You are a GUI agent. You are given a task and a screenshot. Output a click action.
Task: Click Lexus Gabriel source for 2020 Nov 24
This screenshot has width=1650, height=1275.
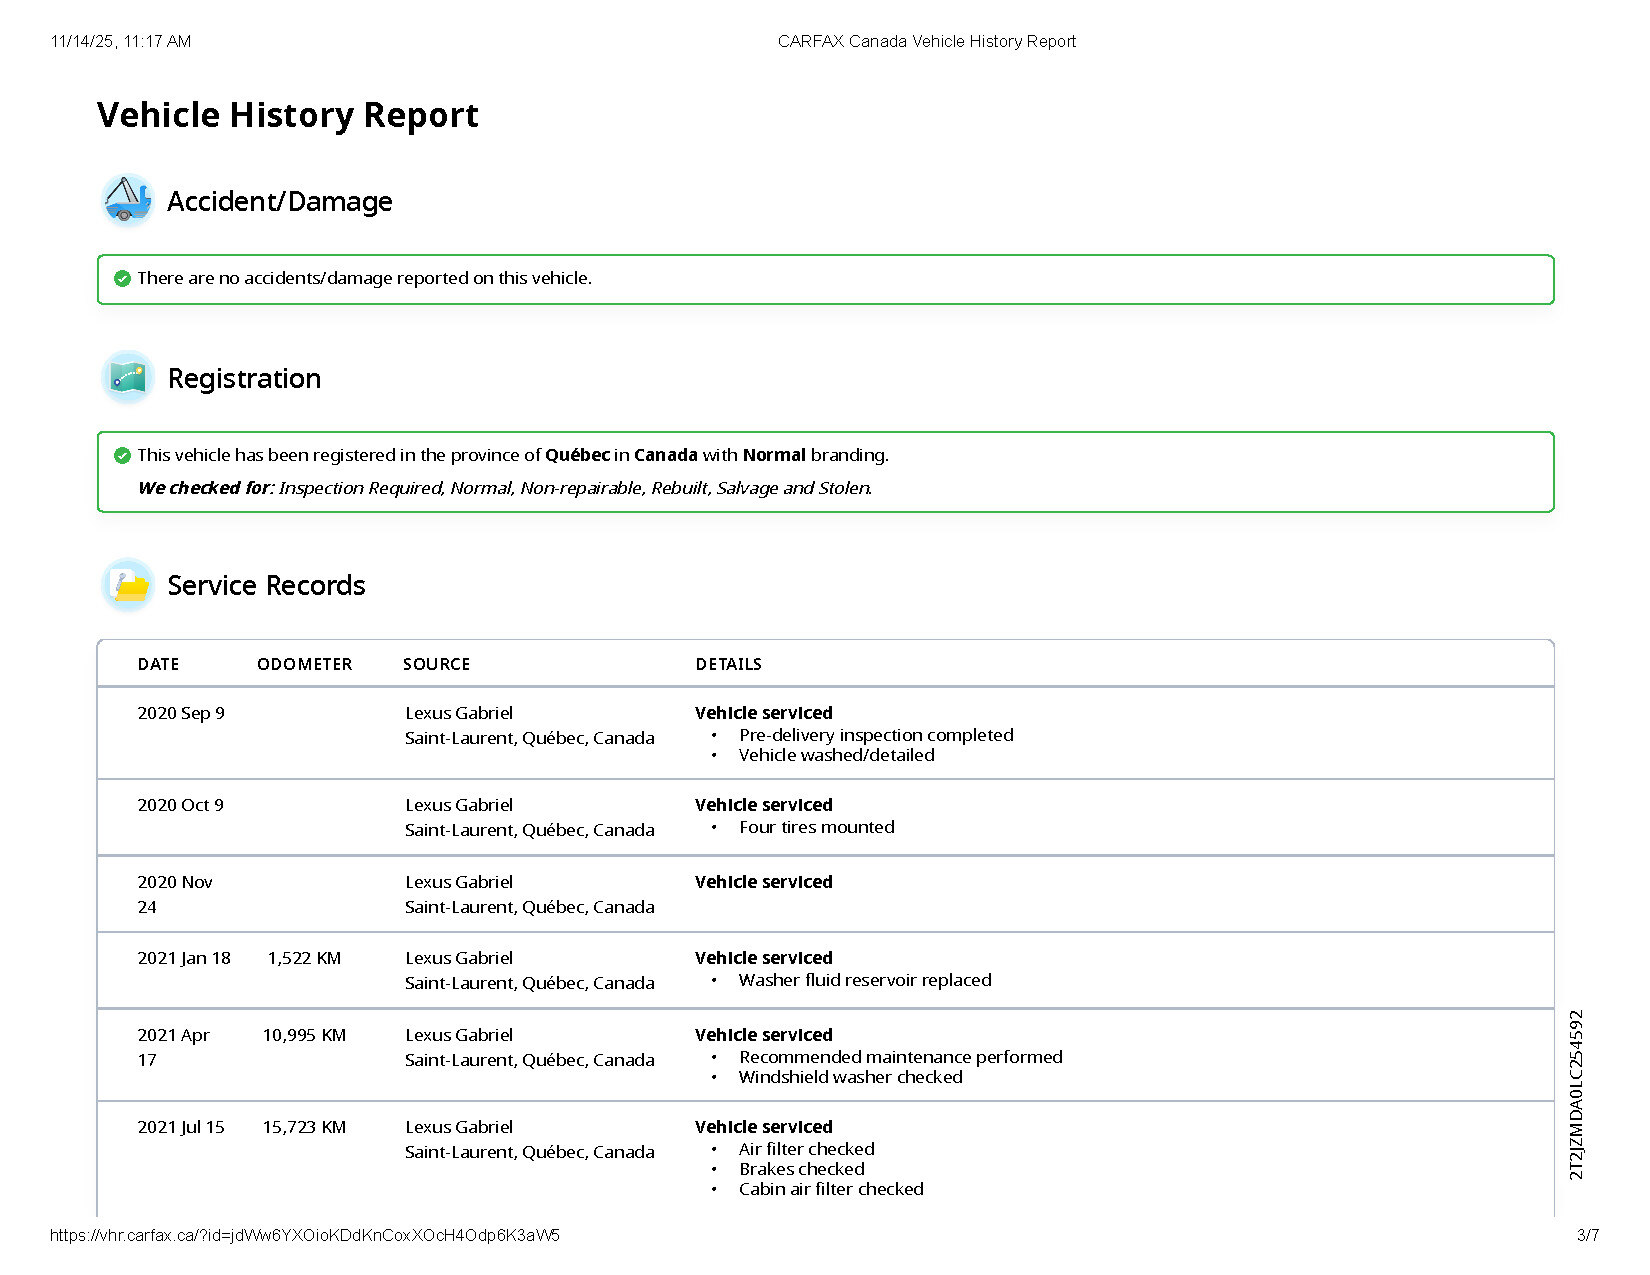click(459, 882)
